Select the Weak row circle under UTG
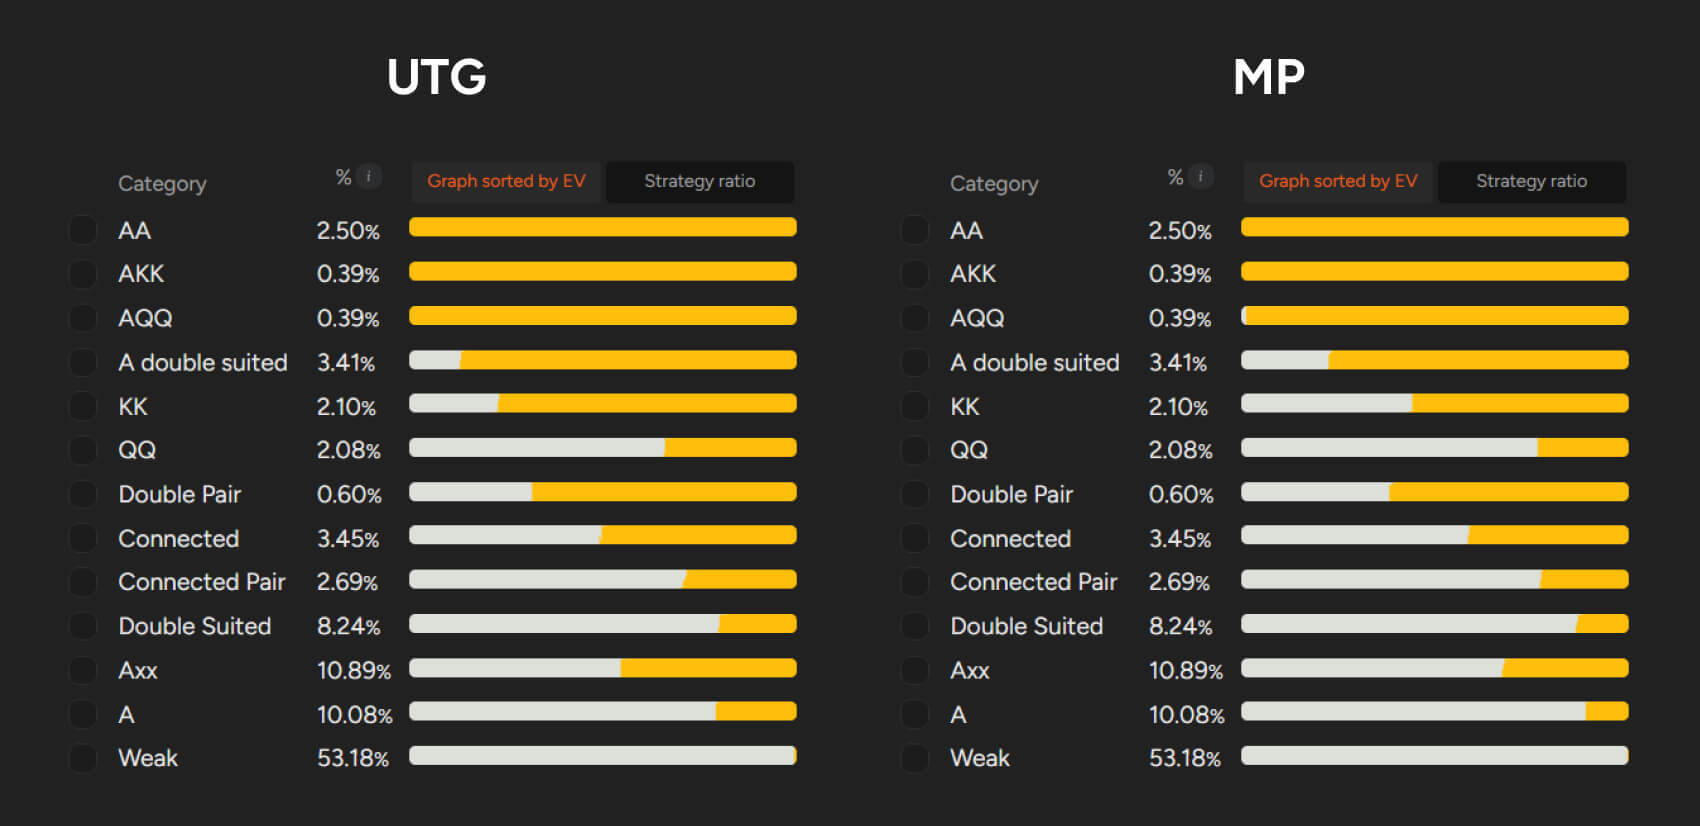 pyautogui.click(x=83, y=758)
